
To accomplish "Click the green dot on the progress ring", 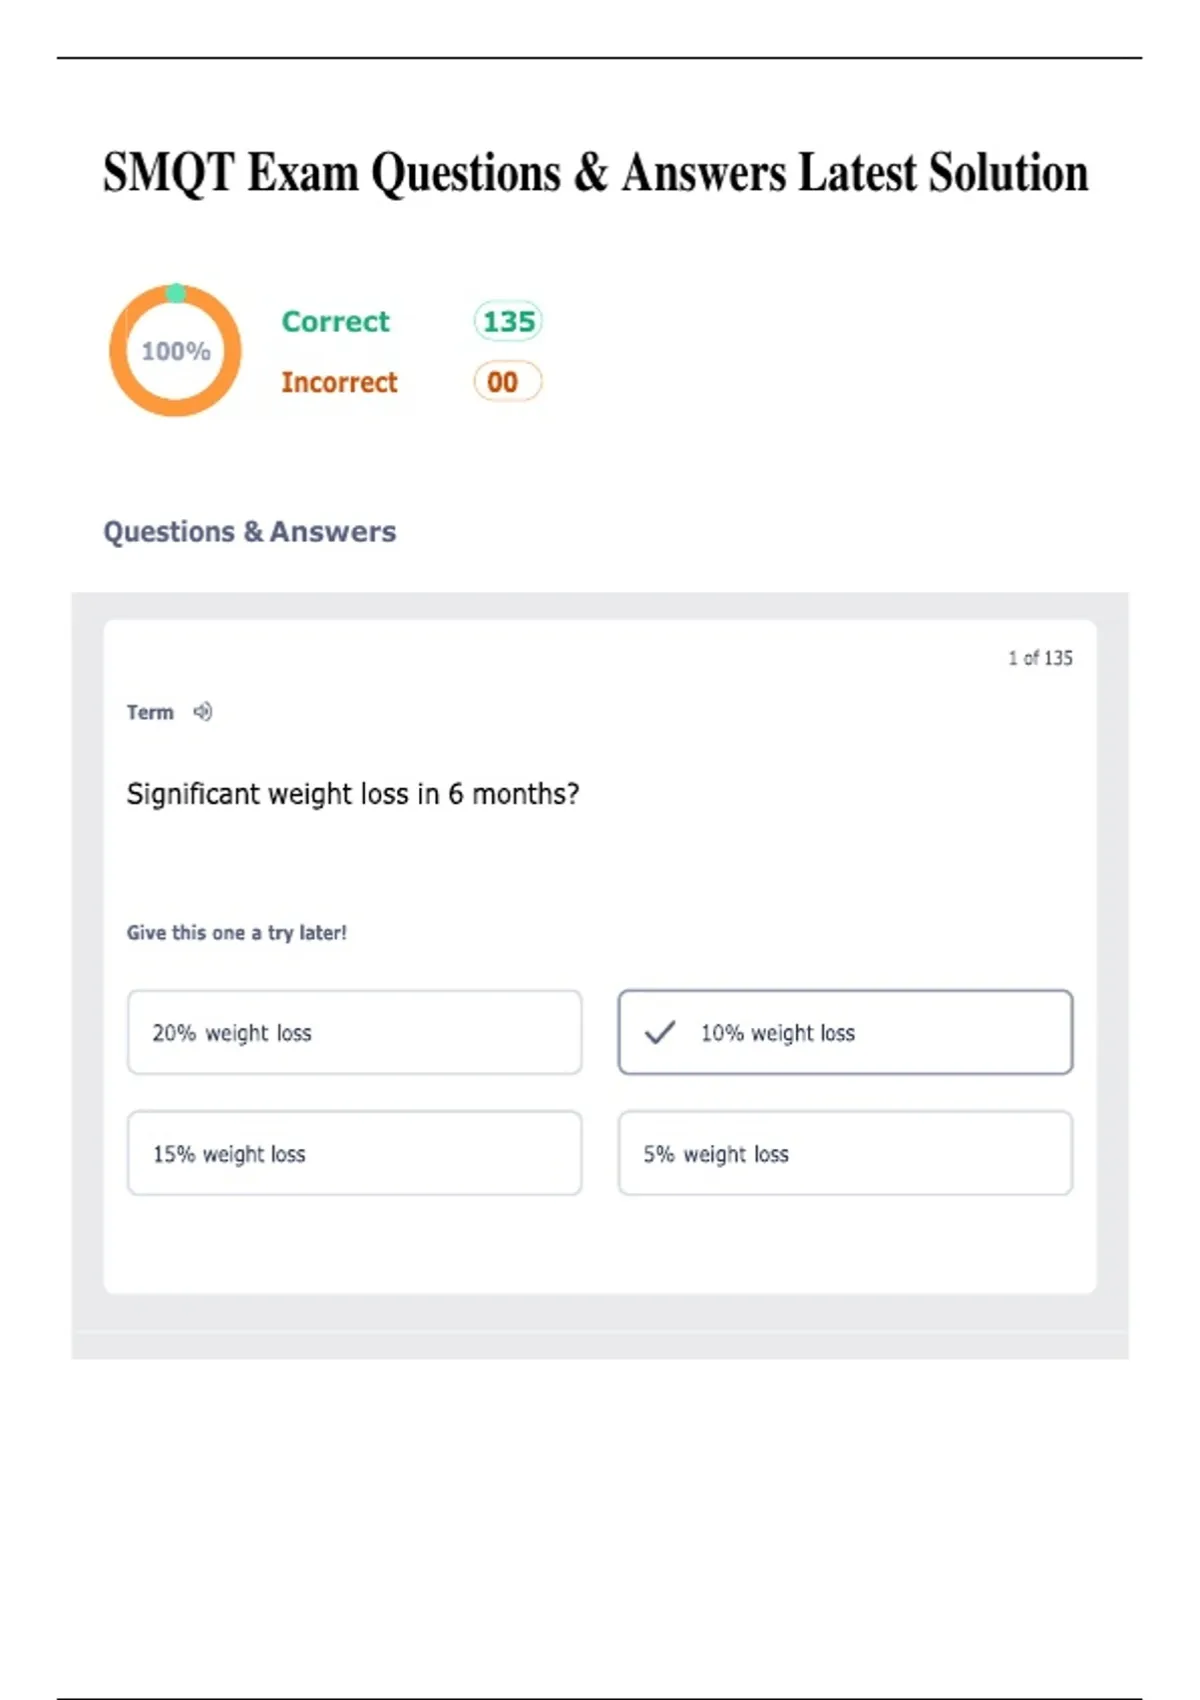I will pos(176,293).
